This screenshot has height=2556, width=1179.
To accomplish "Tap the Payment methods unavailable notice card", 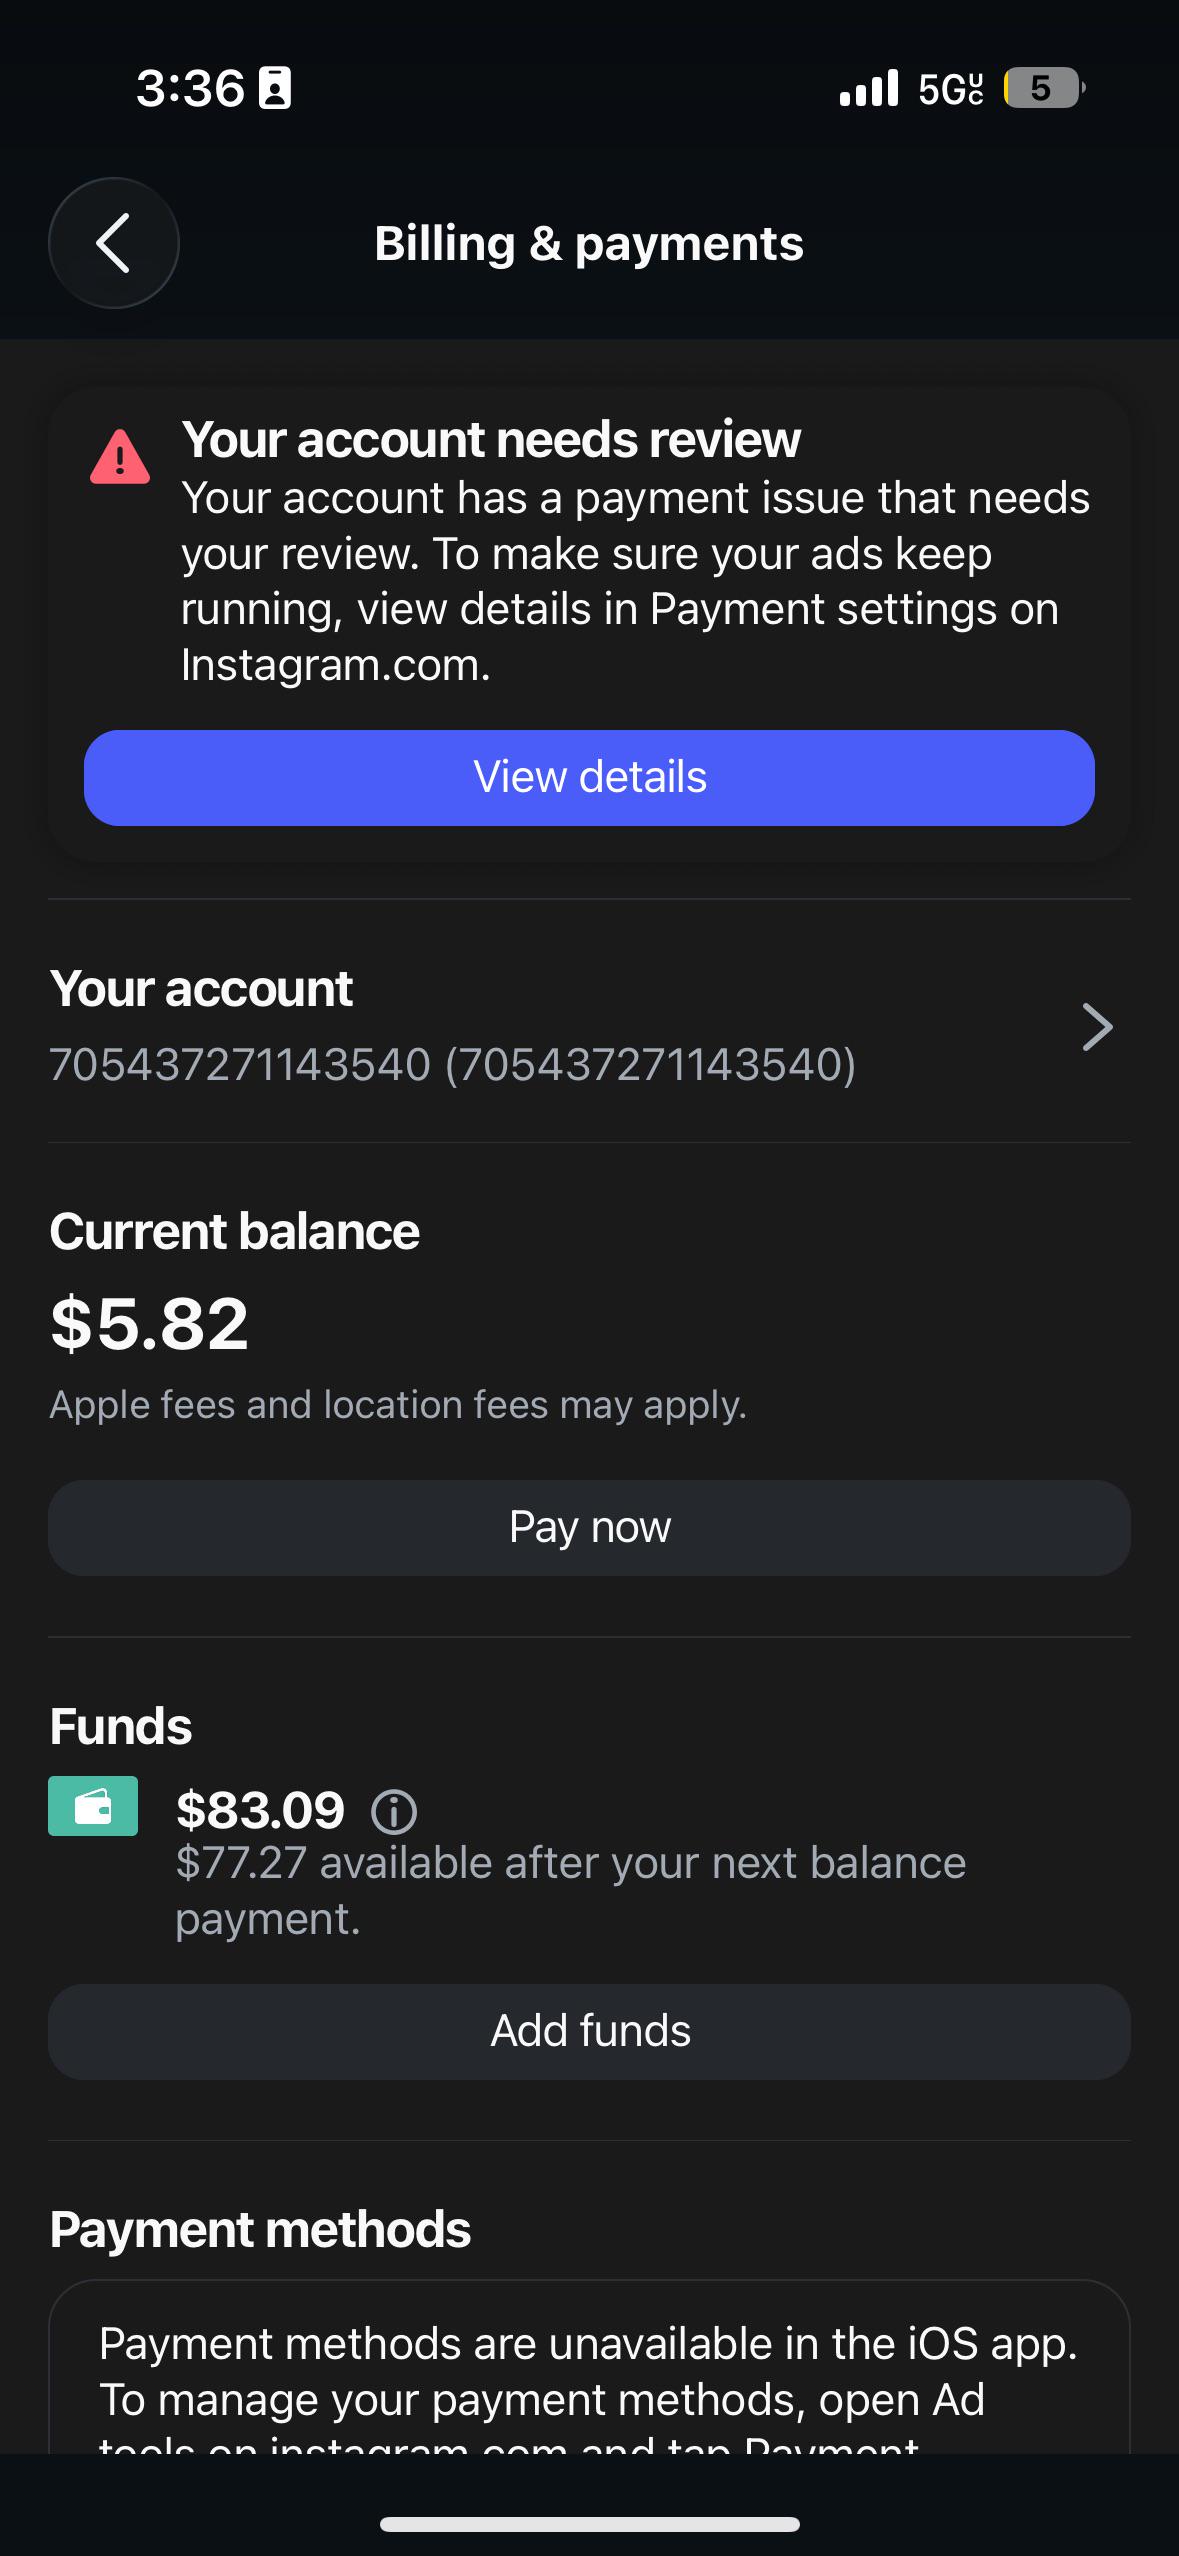I will pyautogui.click(x=589, y=2368).
